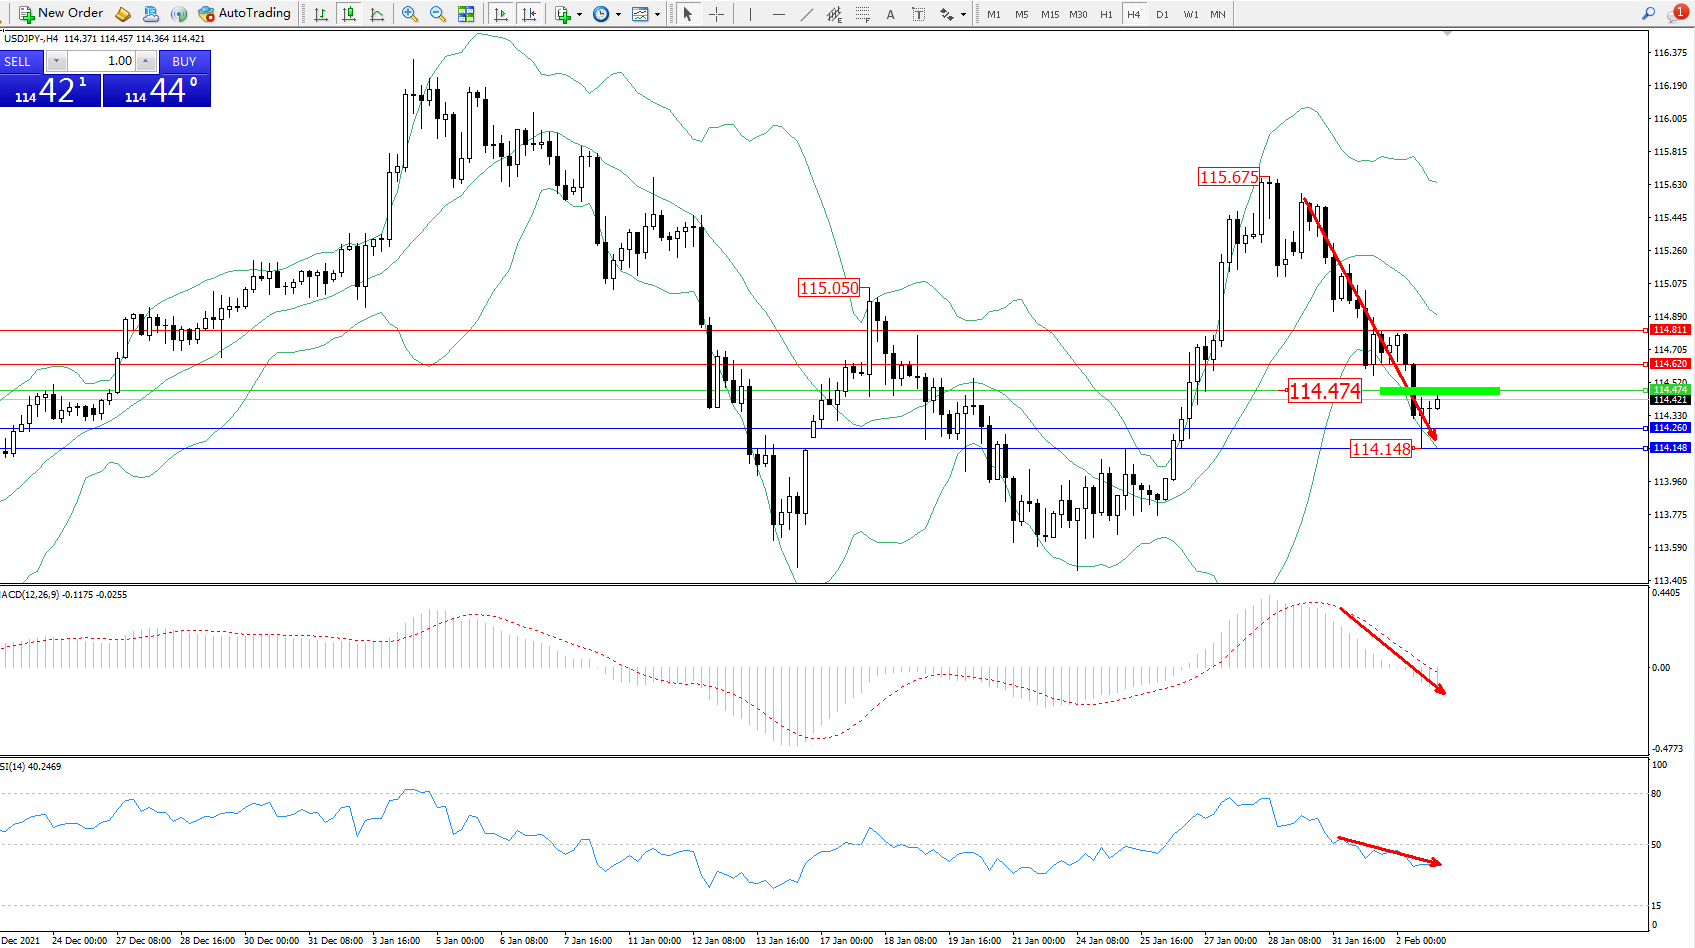The image size is (1695, 948).
Task: Select the draw trendline tool
Action: pos(806,14)
